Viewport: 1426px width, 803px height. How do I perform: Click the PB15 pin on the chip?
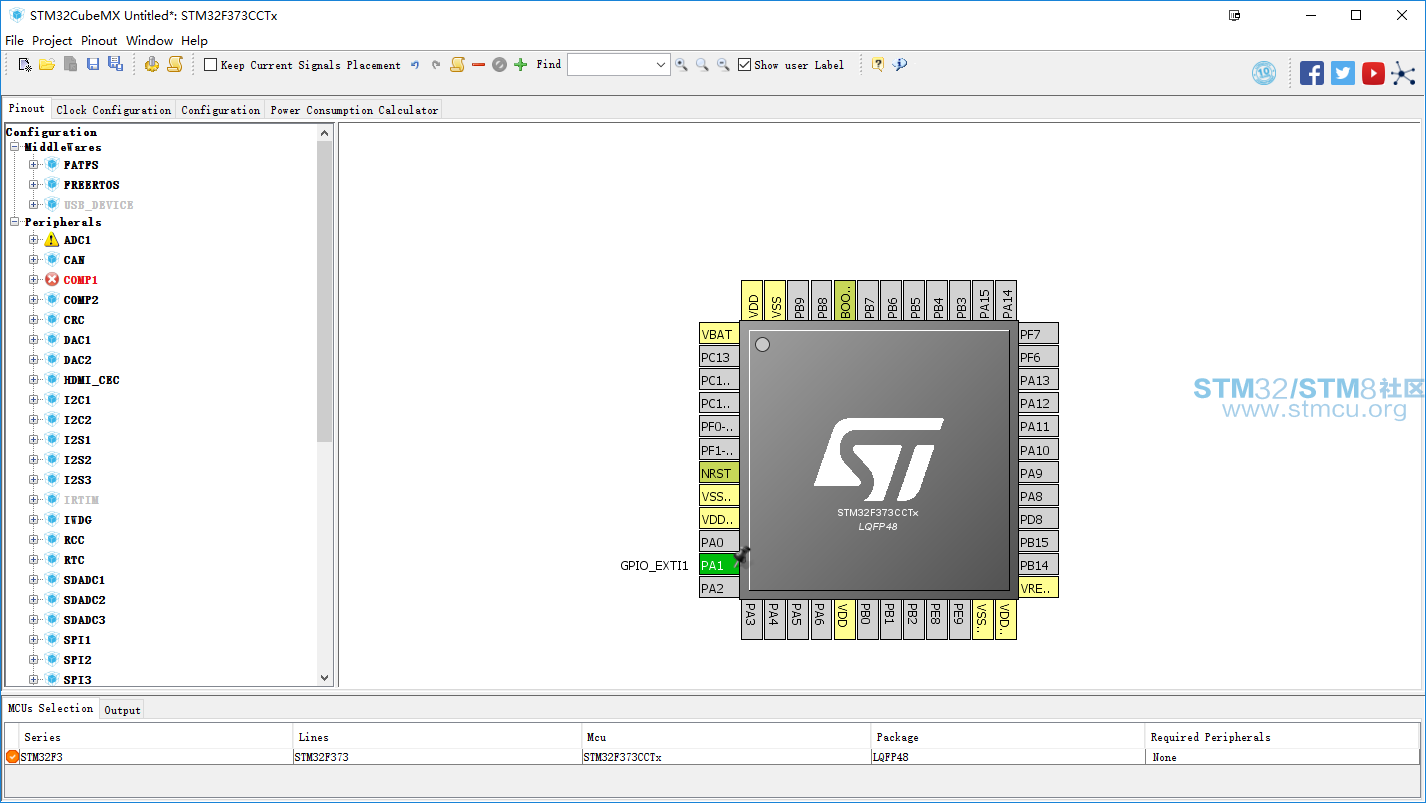coord(1038,542)
